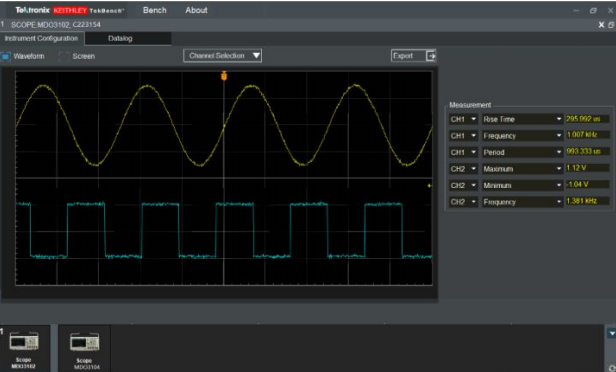Close the SCOPE MDO3102 instrument panel
616x372 pixels.
click(x=601, y=25)
